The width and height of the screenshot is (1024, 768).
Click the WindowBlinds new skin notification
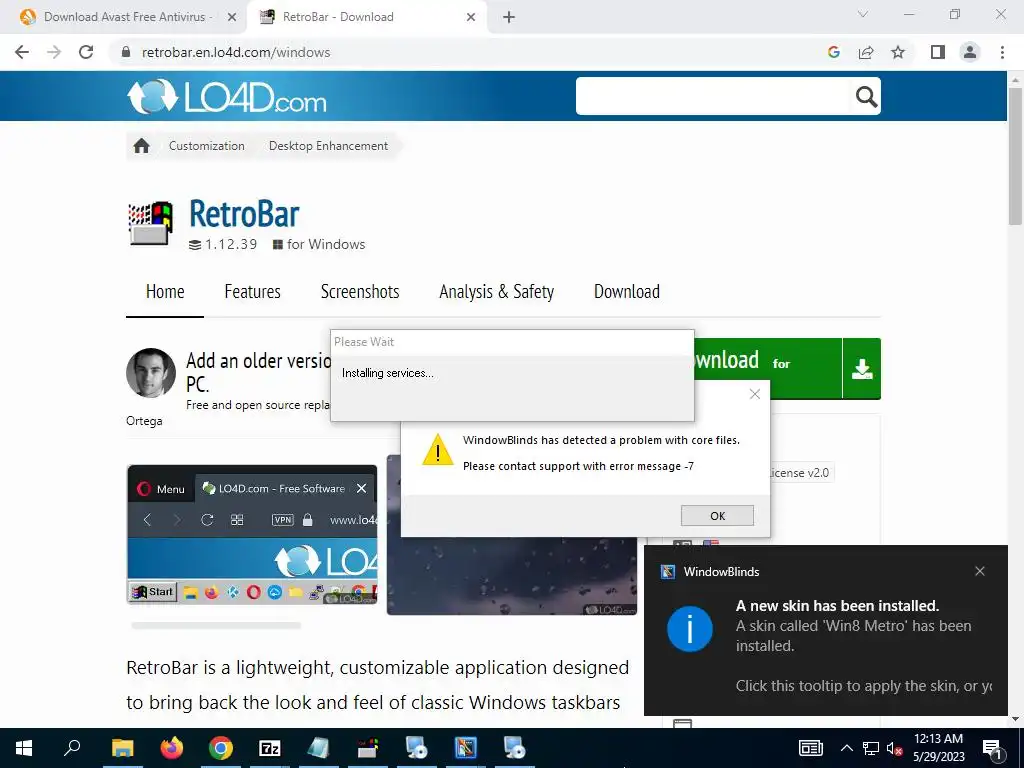coord(826,631)
